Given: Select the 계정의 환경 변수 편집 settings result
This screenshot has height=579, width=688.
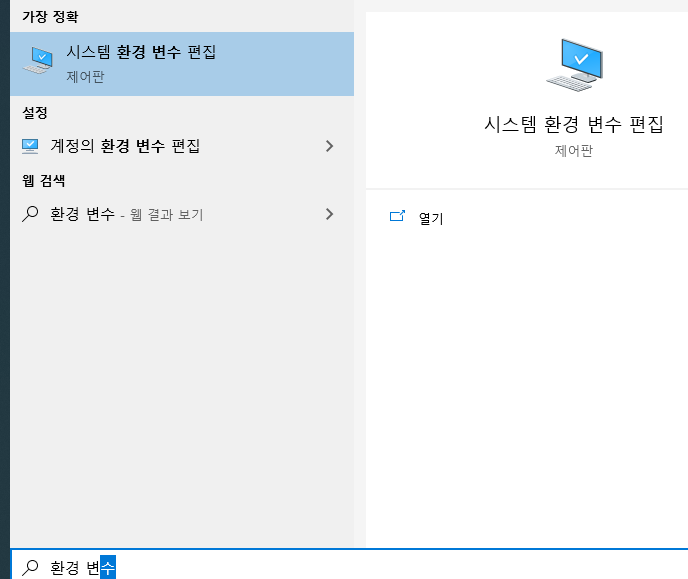Looking at the screenshot, I should pyautogui.click(x=182, y=146).
